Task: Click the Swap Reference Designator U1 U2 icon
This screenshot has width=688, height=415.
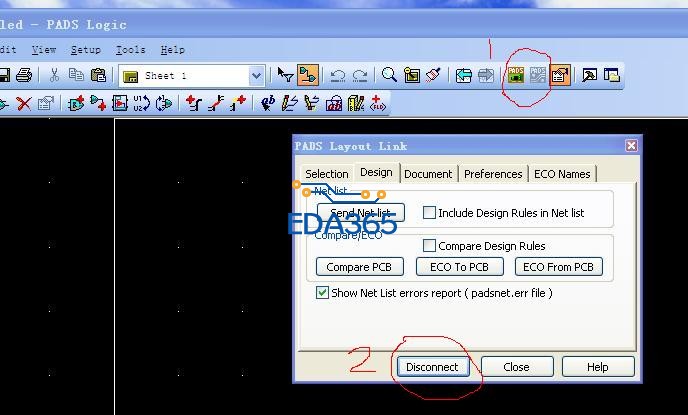Action: pos(141,104)
